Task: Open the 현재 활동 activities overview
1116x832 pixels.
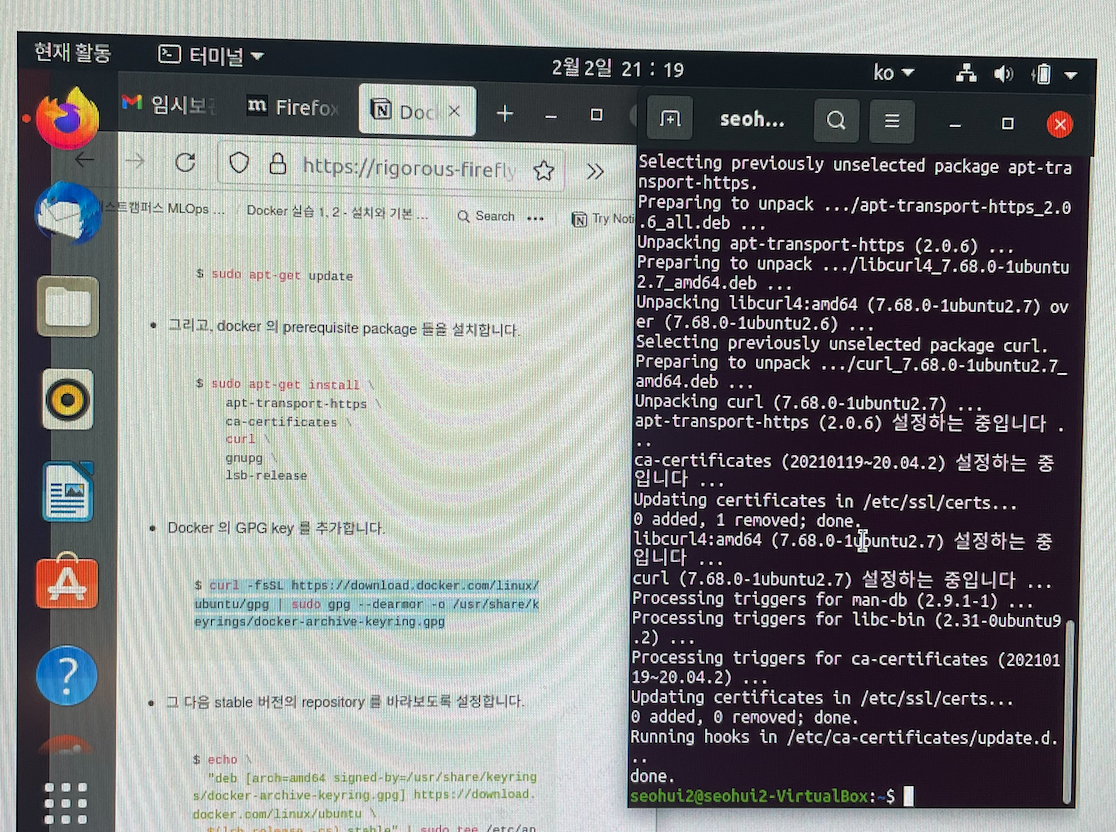Action: pyautogui.click(x=73, y=52)
